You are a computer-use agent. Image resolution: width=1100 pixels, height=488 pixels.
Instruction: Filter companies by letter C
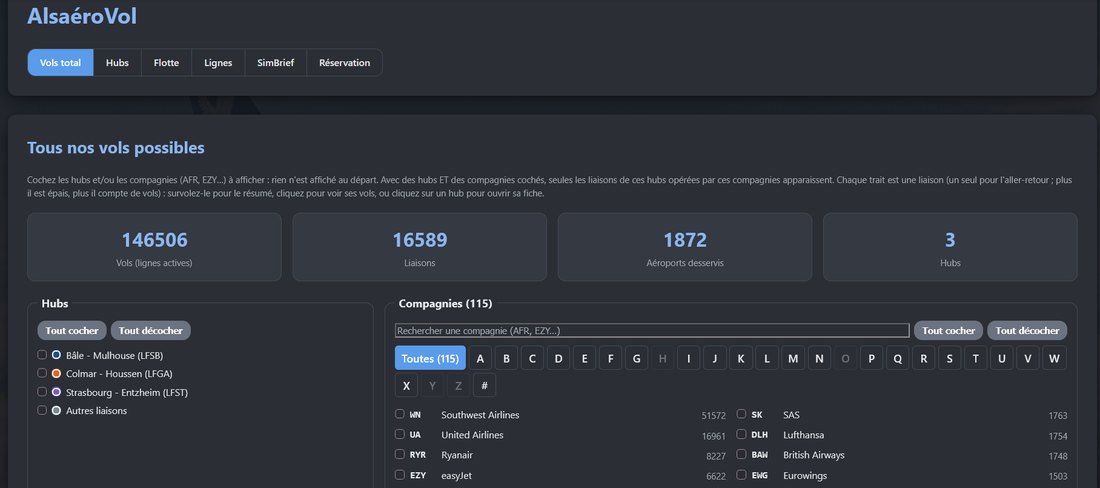pyautogui.click(x=532, y=358)
